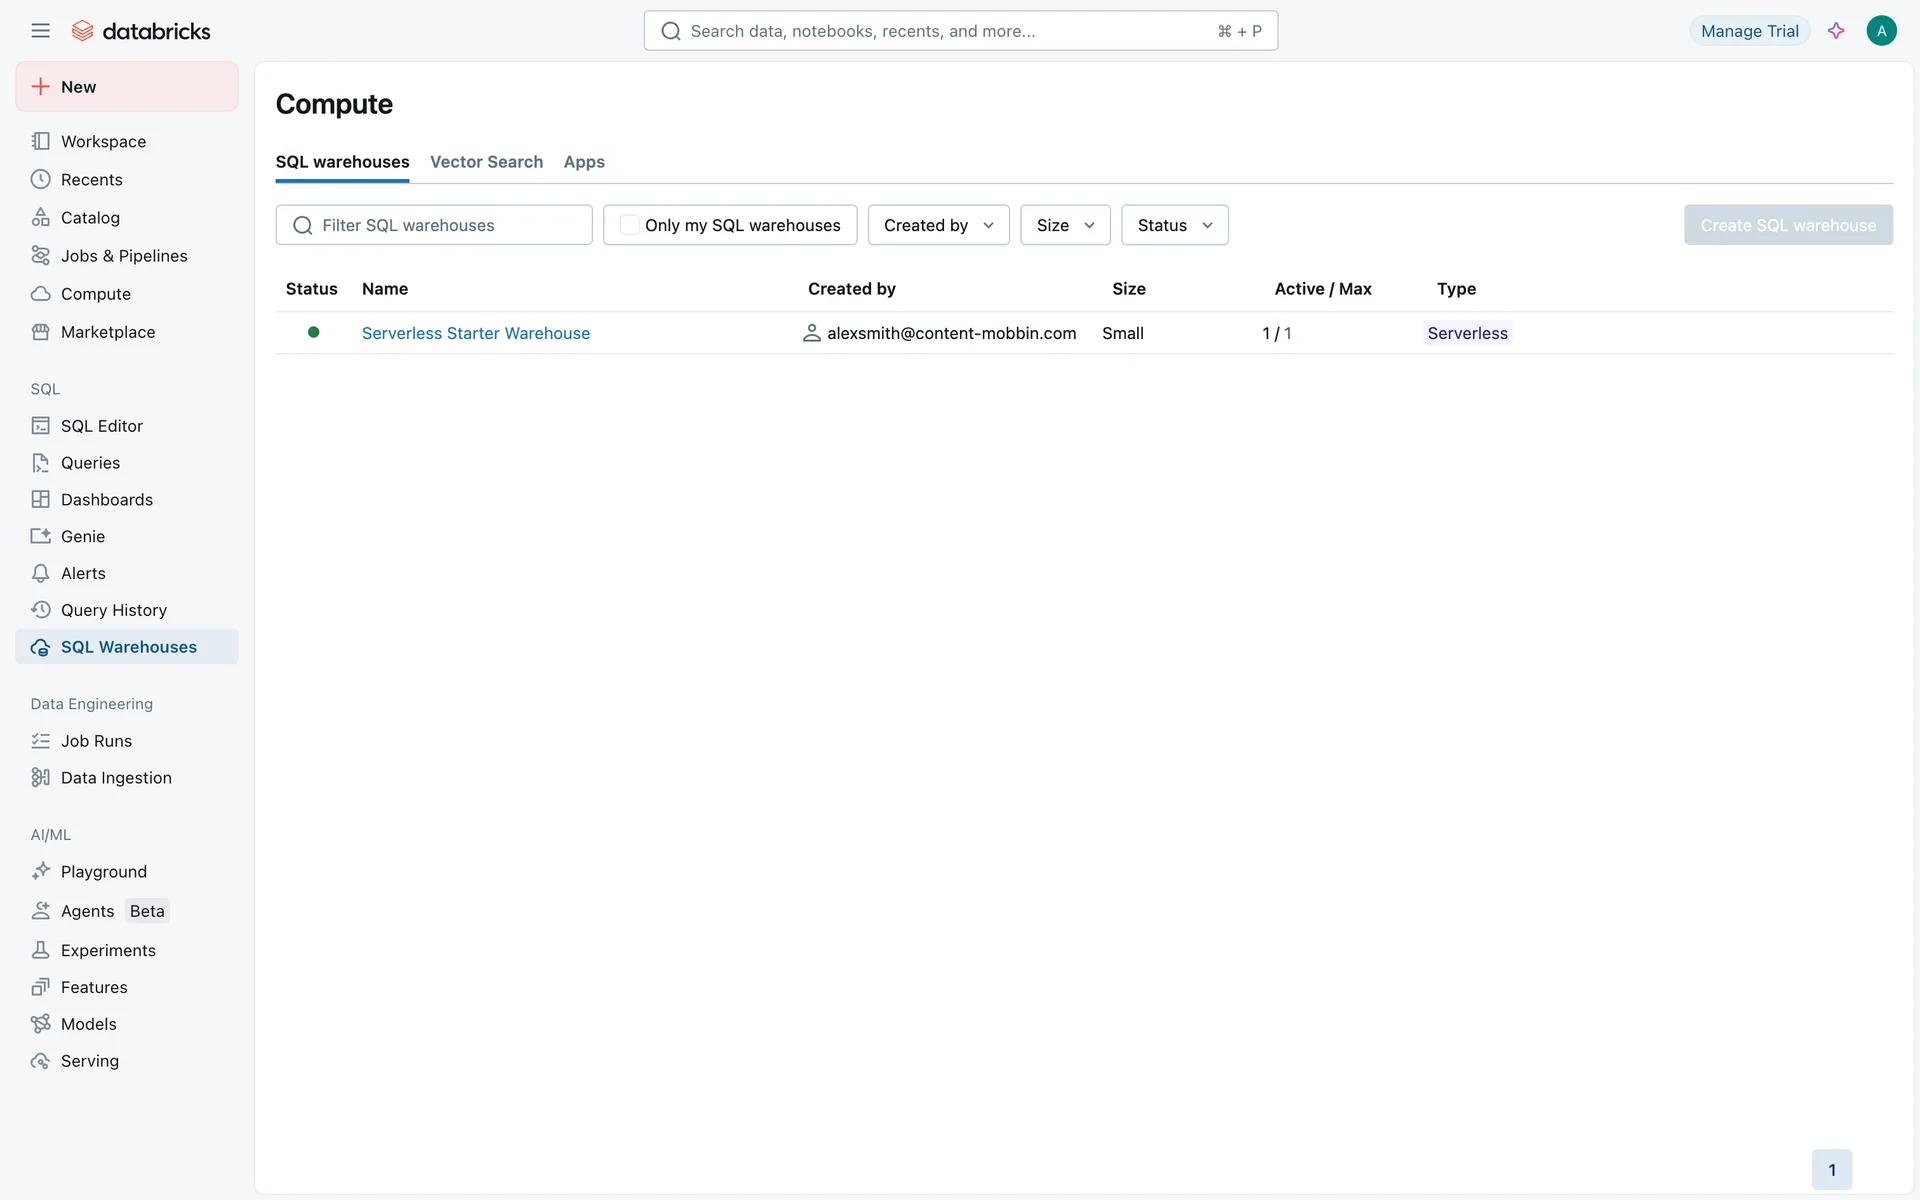Go to Genie in the sidebar
The width and height of the screenshot is (1920, 1200).
point(82,537)
